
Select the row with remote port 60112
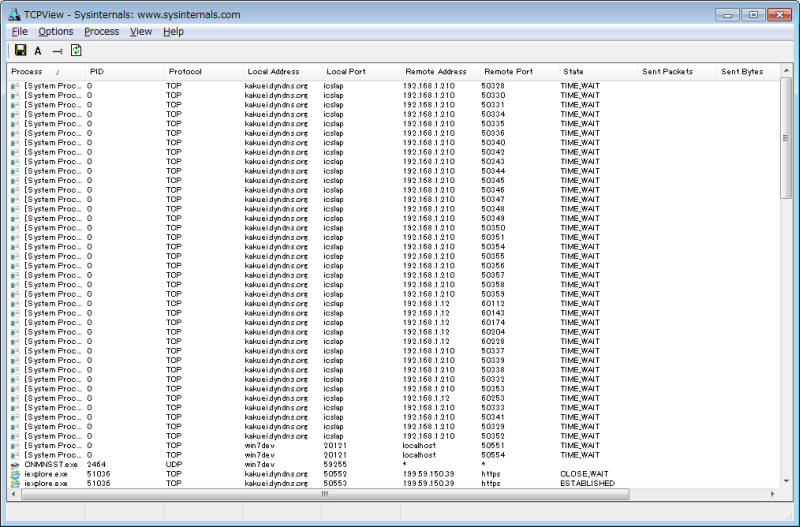[x=400, y=304]
